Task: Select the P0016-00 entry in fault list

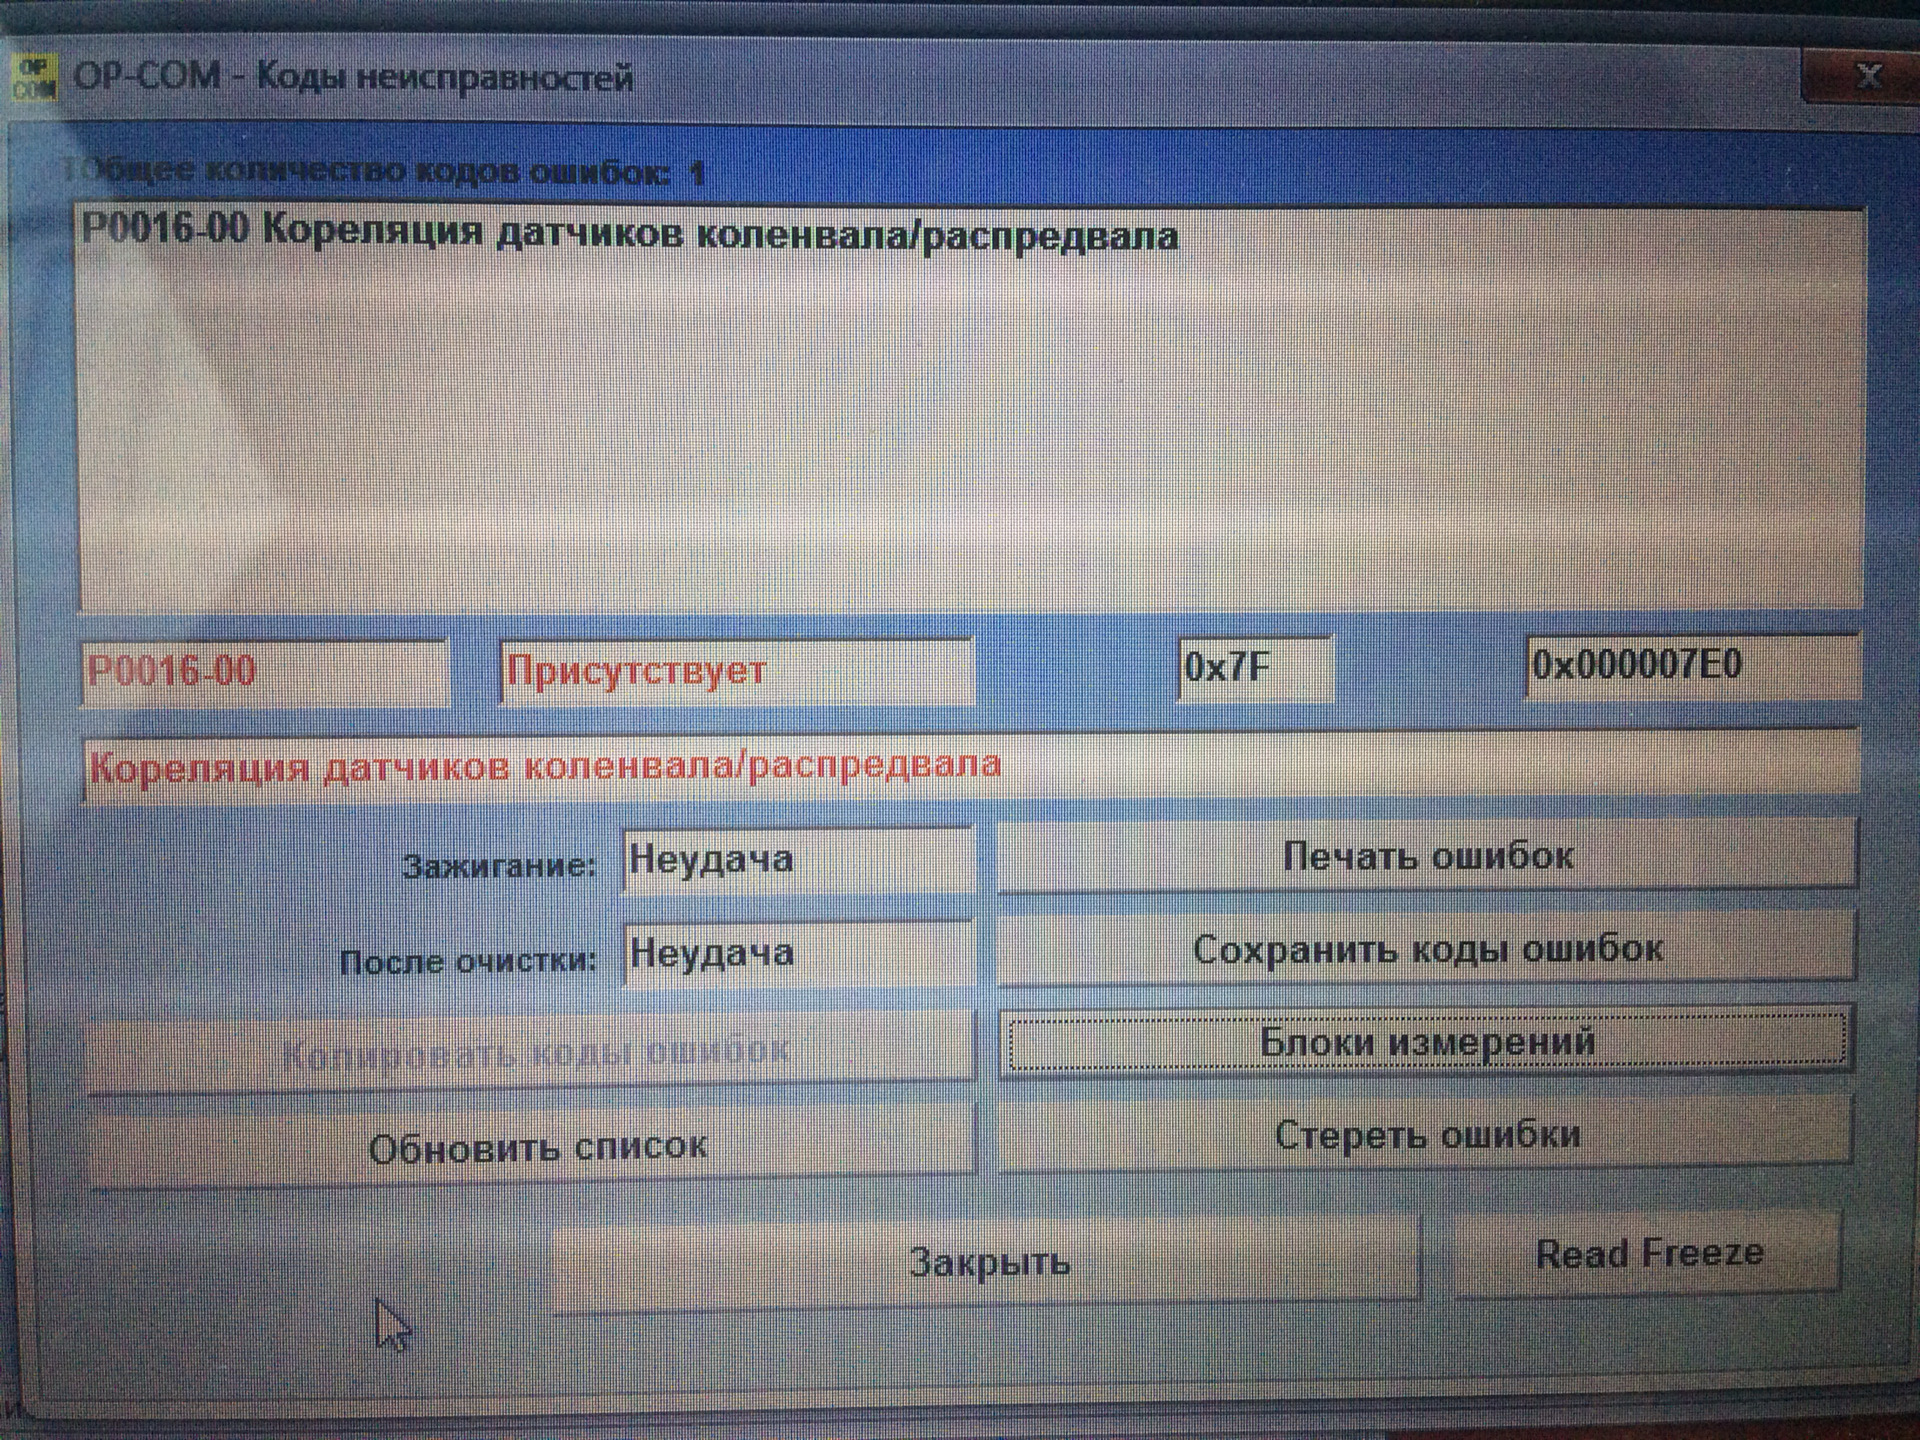Action: point(630,233)
